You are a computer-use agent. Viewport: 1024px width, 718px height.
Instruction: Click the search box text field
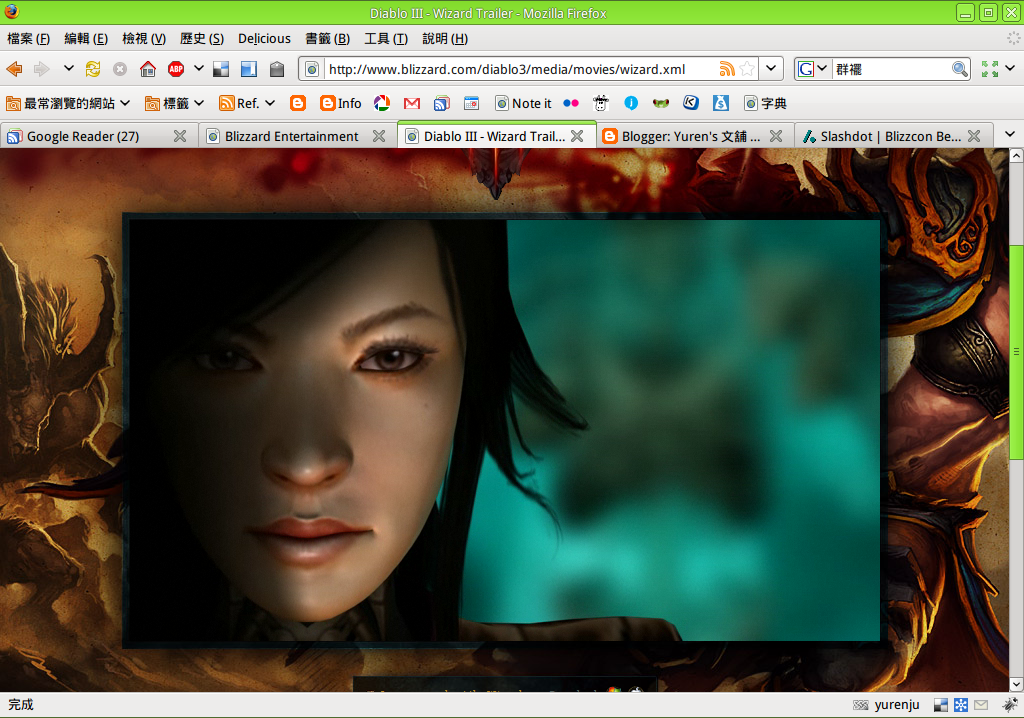tap(891, 69)
